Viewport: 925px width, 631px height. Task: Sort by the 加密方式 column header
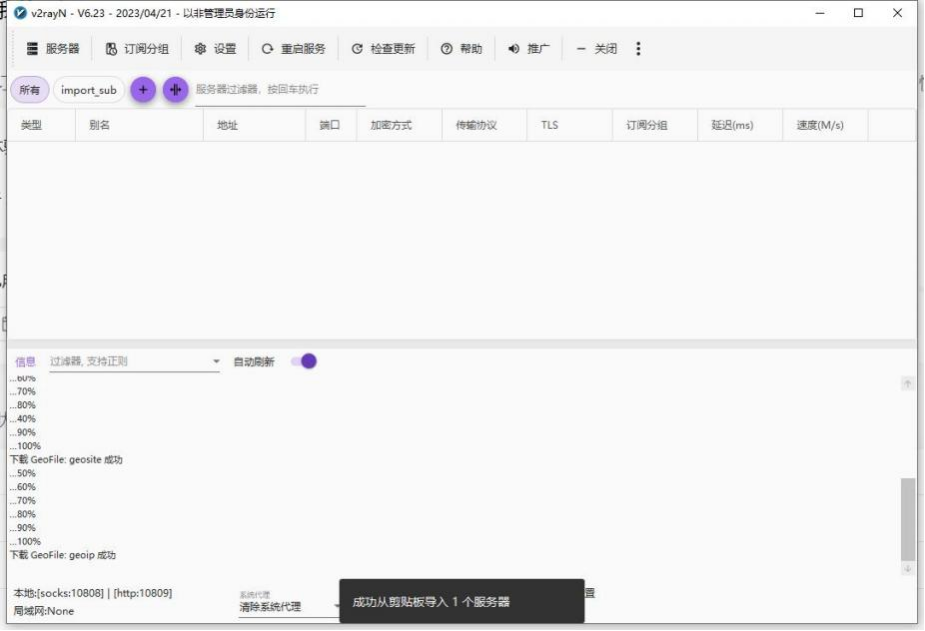[399, 125]
